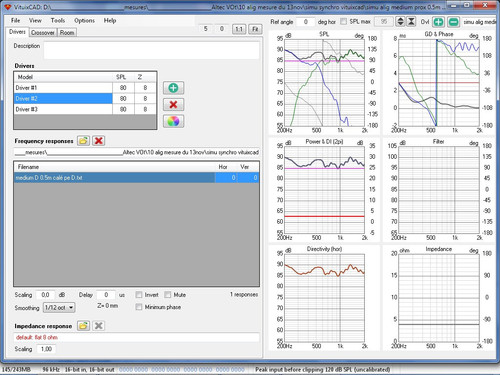Delete the selected driver with red X button

click(x=173, y=105)
